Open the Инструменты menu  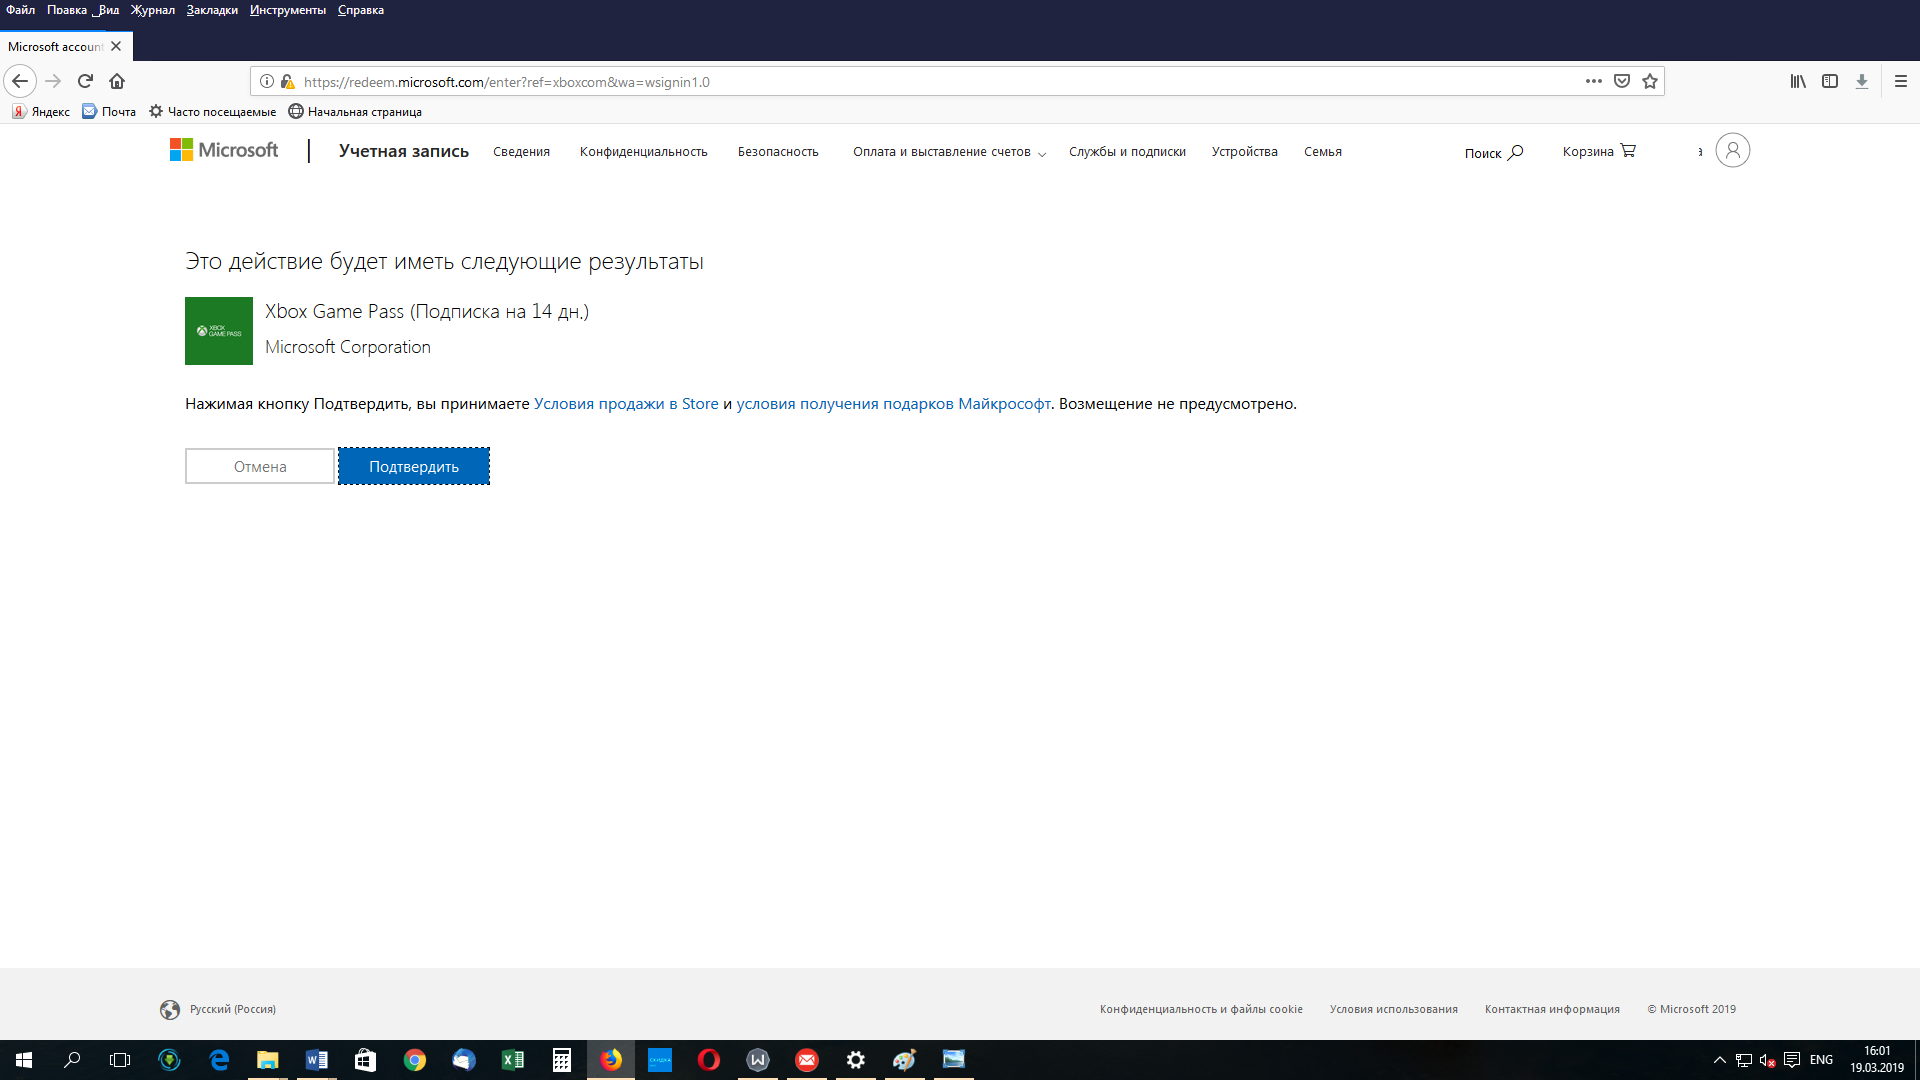pos(288,10)
